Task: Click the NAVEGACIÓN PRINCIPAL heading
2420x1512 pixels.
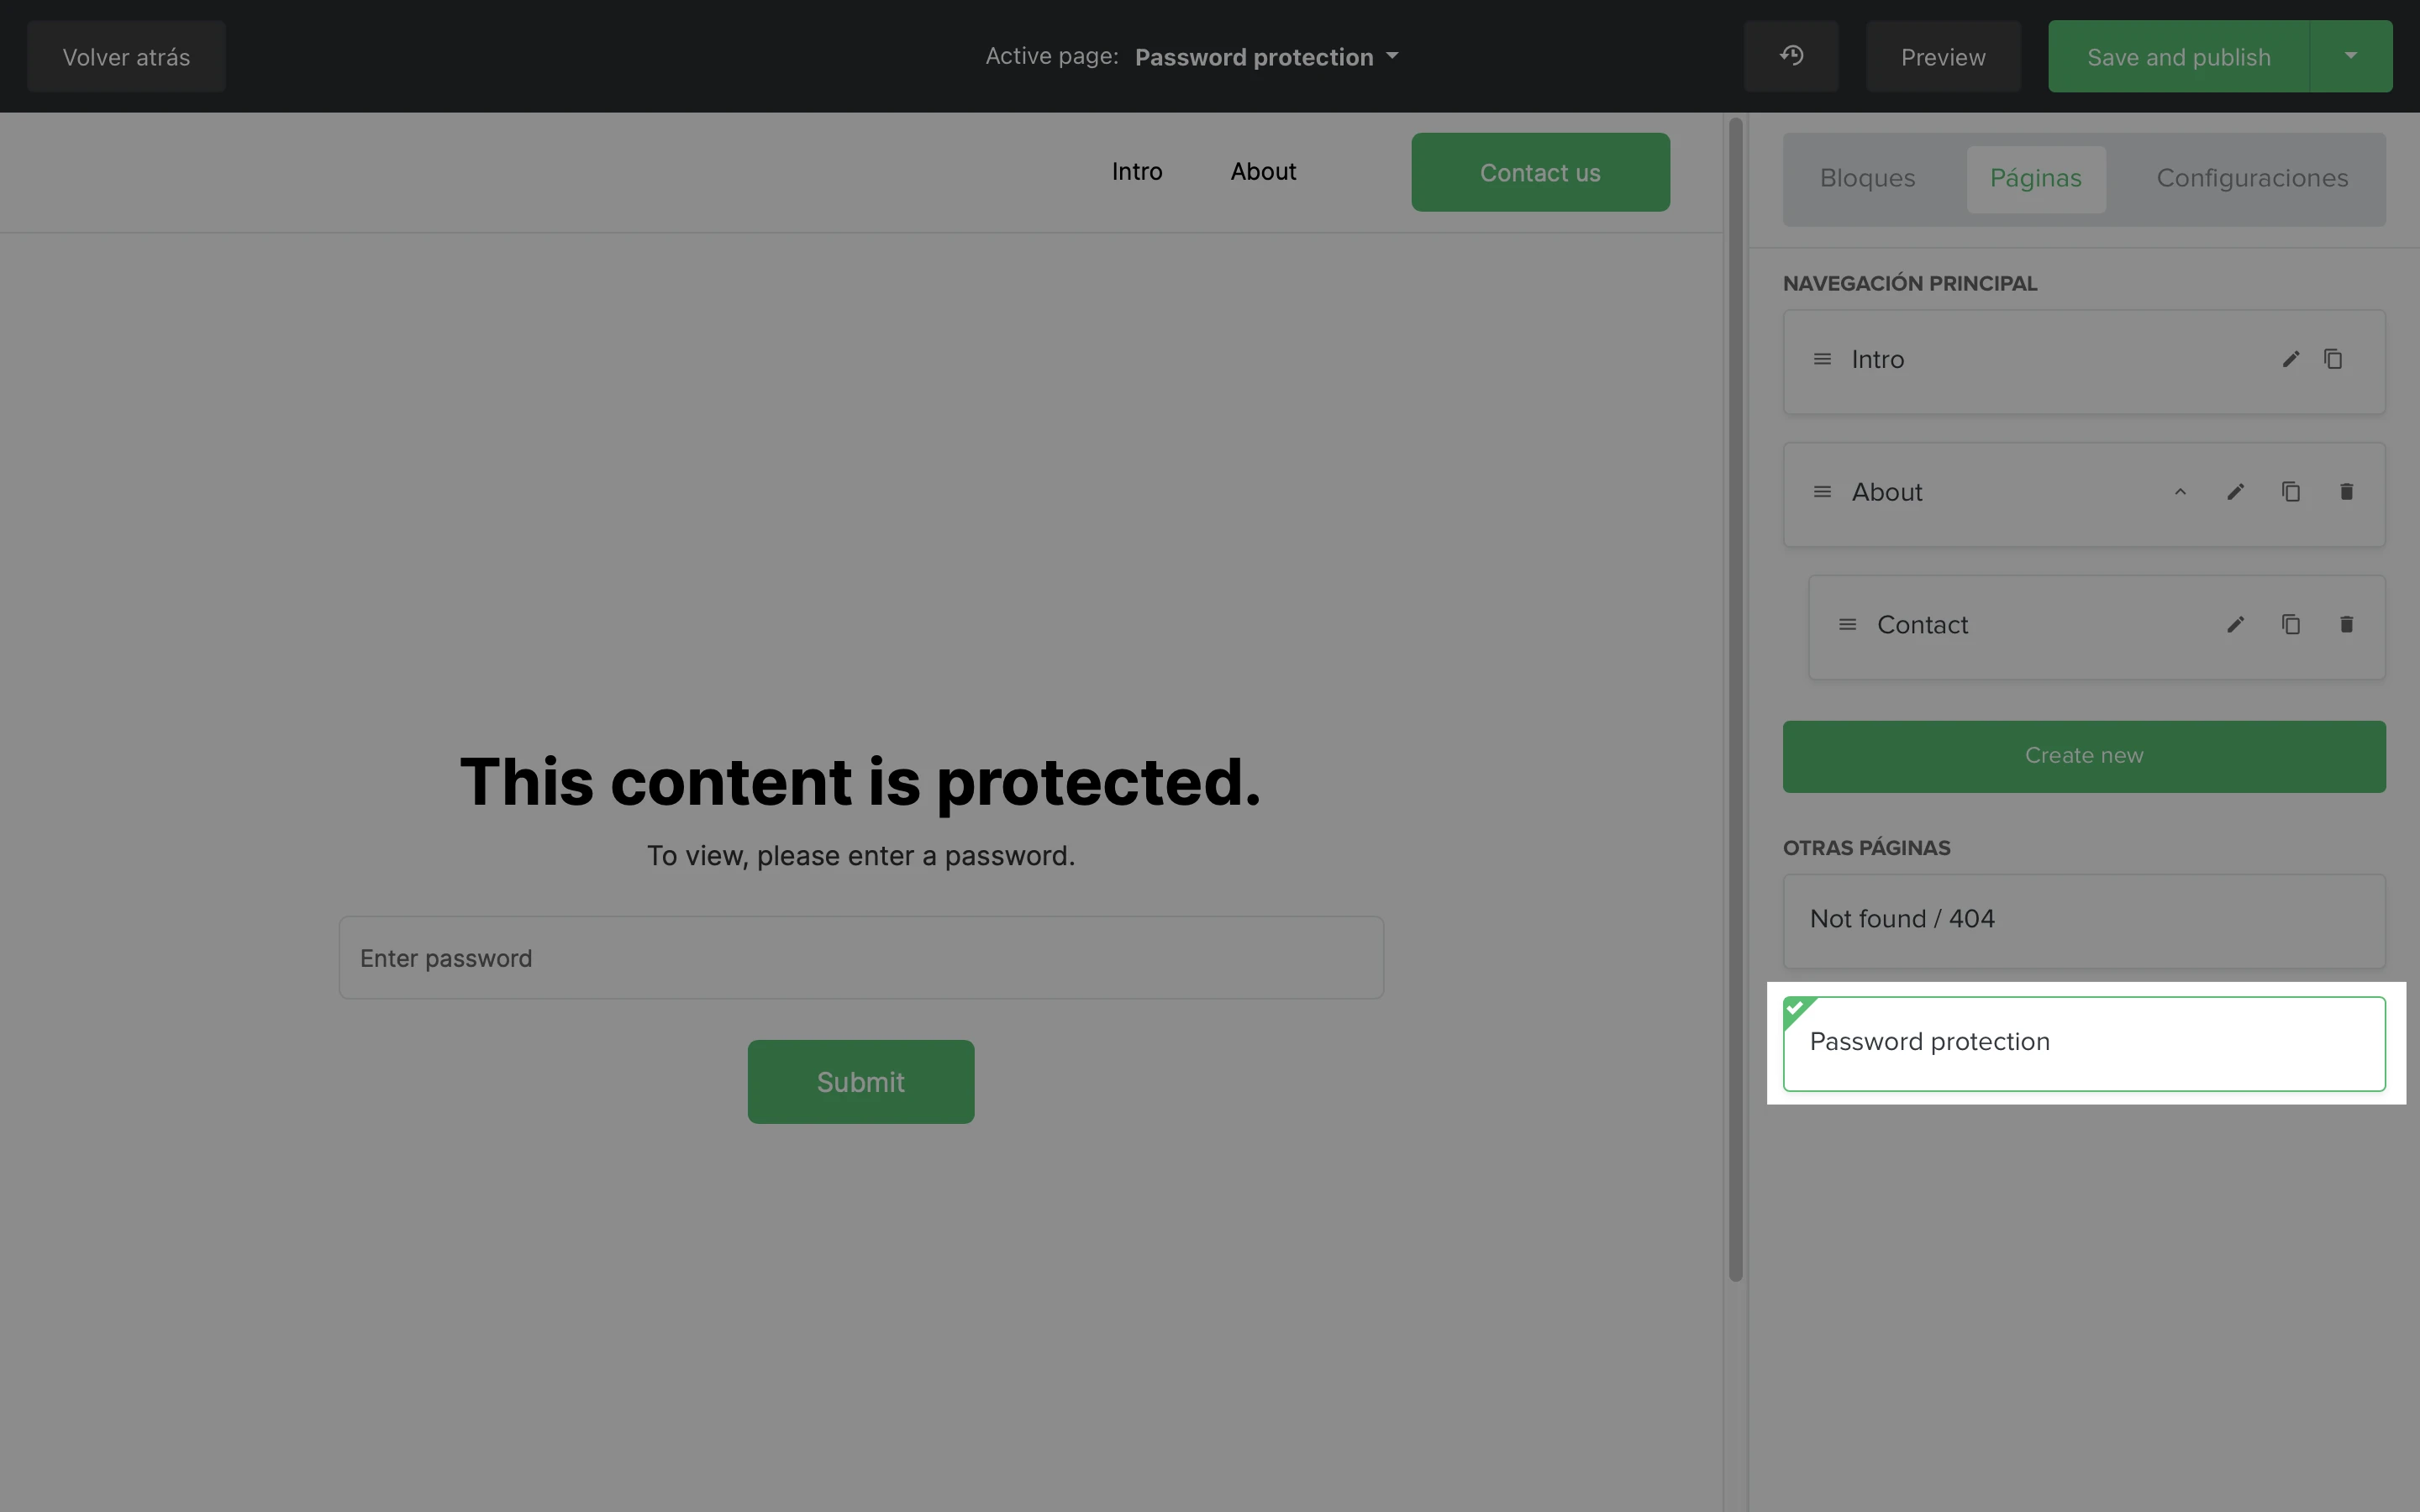Action: click(1909, 284)
